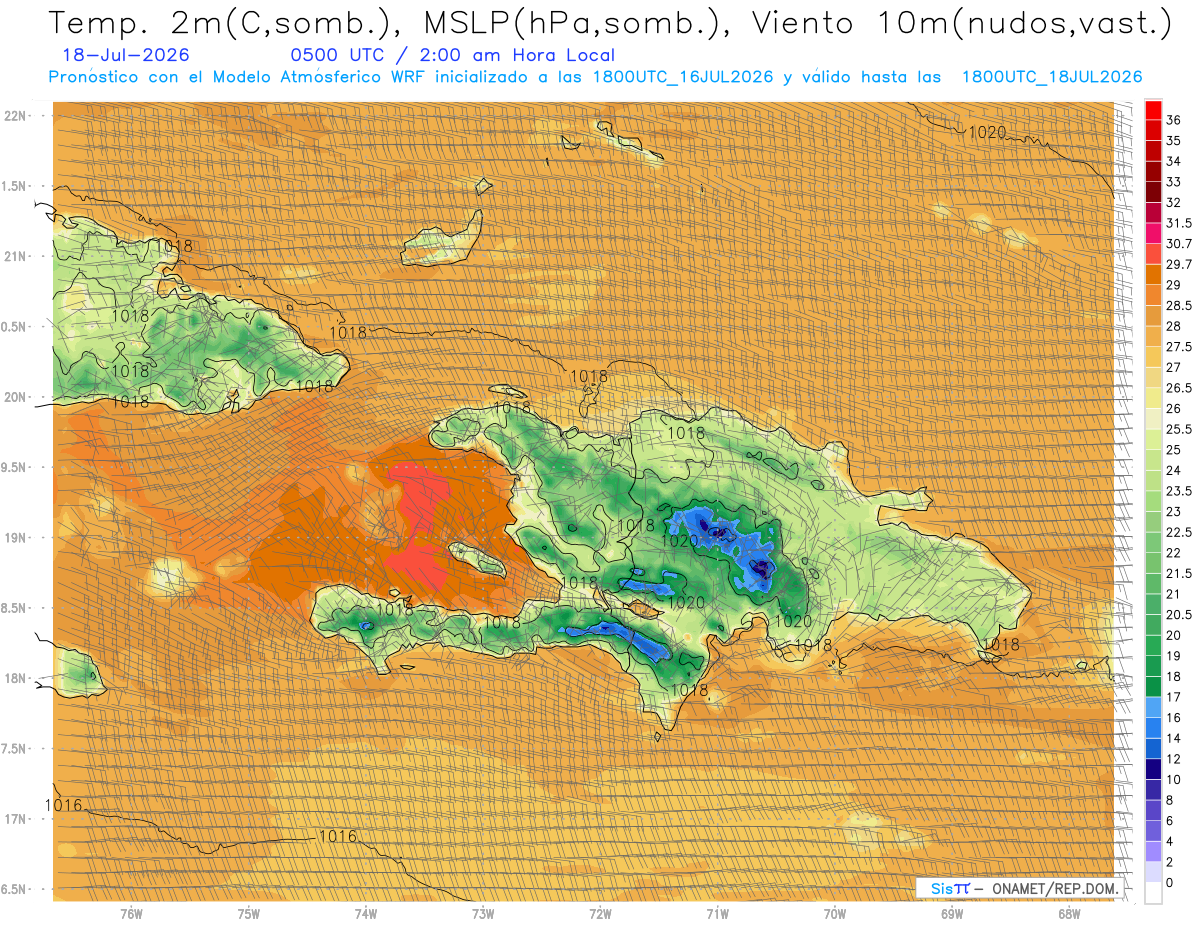This screenshot has width=1200, height=927.
Task: Click the '1020' isobar label in the top-right corner
Action: [x=987, y=132]
